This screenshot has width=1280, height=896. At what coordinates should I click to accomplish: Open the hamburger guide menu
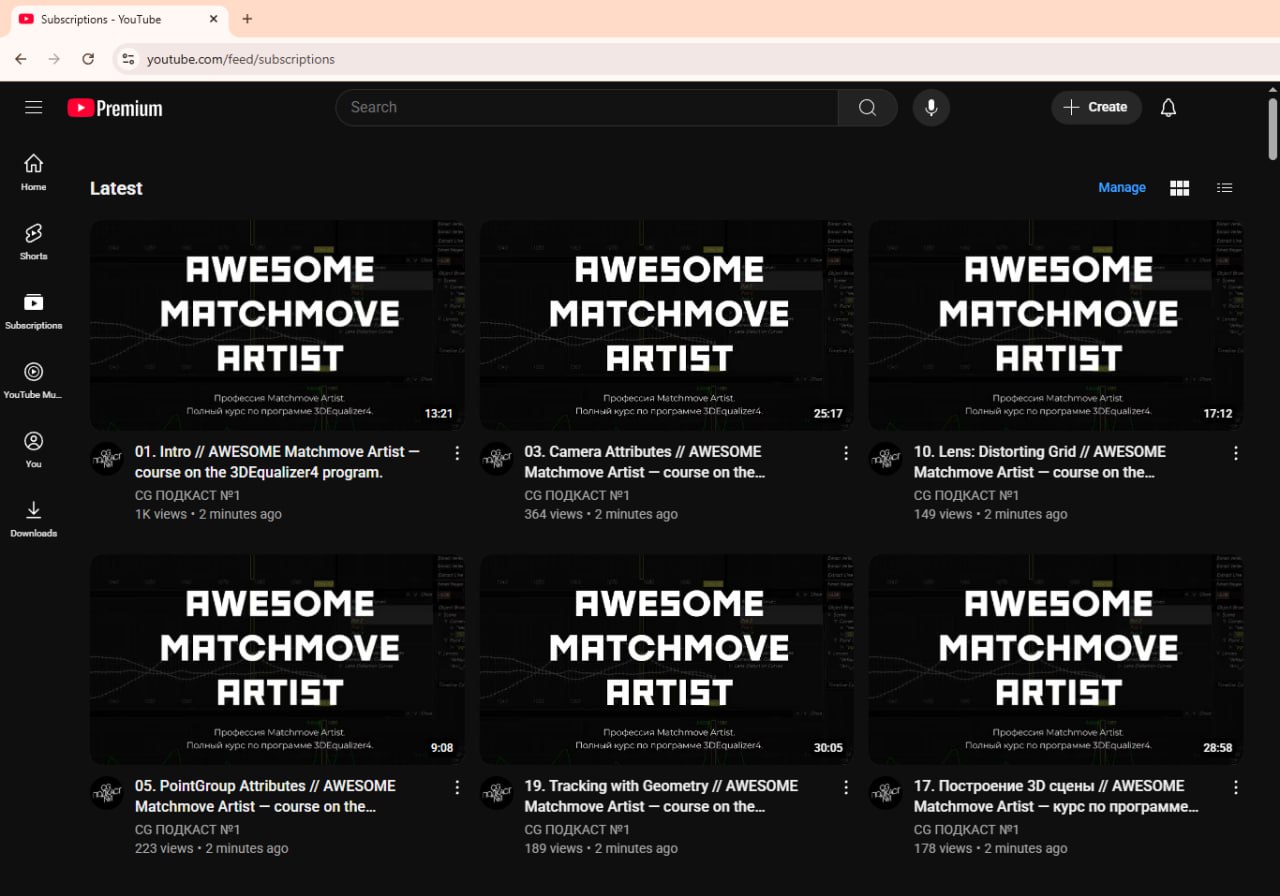point(34,107)
